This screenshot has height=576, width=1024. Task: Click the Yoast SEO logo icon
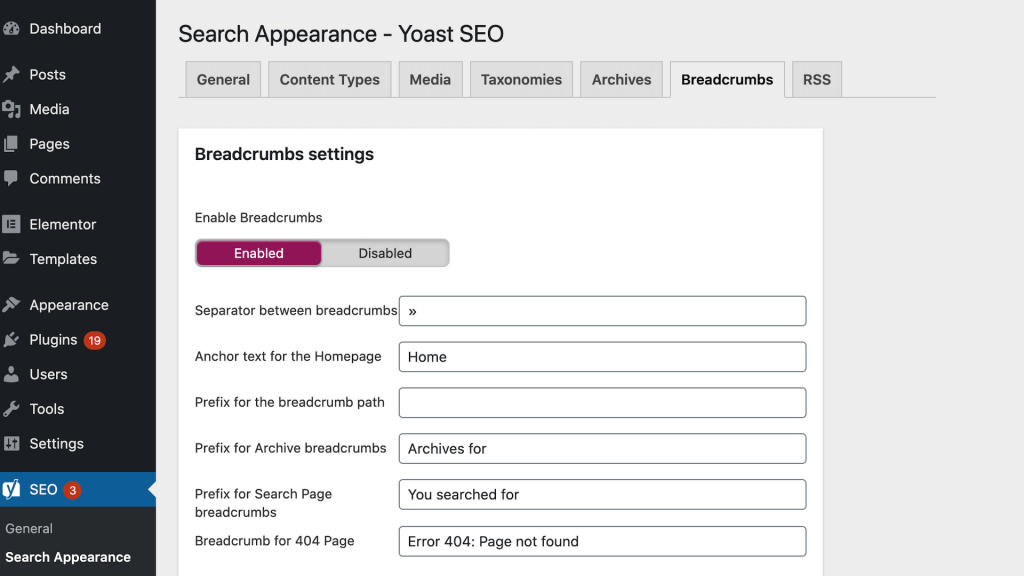(11, 489)
